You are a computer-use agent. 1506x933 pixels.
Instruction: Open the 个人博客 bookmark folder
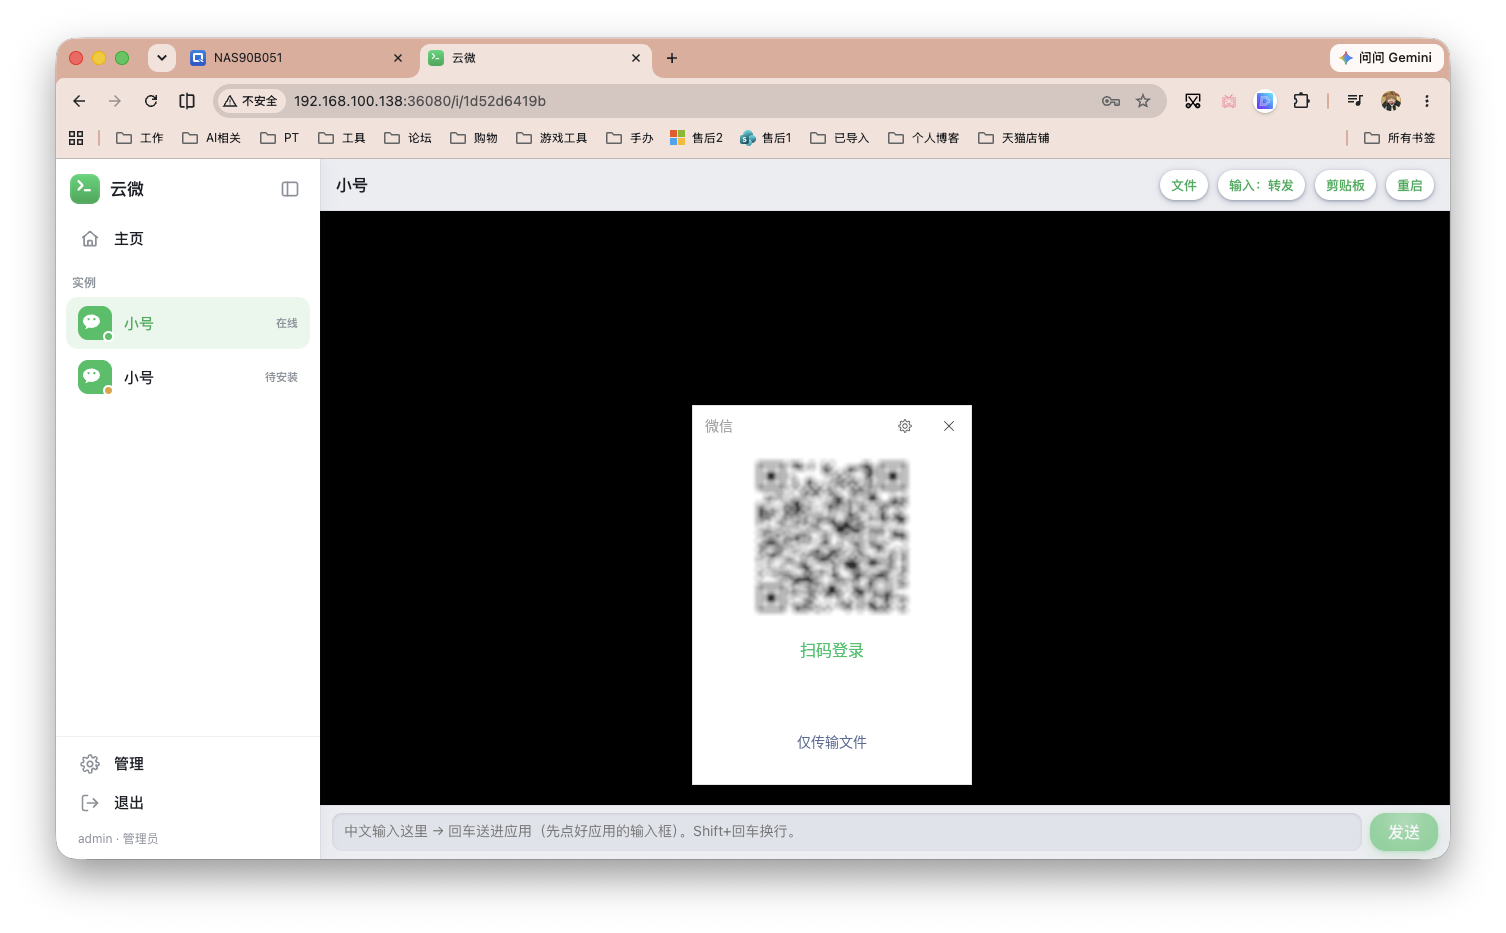tap(924, 138)
